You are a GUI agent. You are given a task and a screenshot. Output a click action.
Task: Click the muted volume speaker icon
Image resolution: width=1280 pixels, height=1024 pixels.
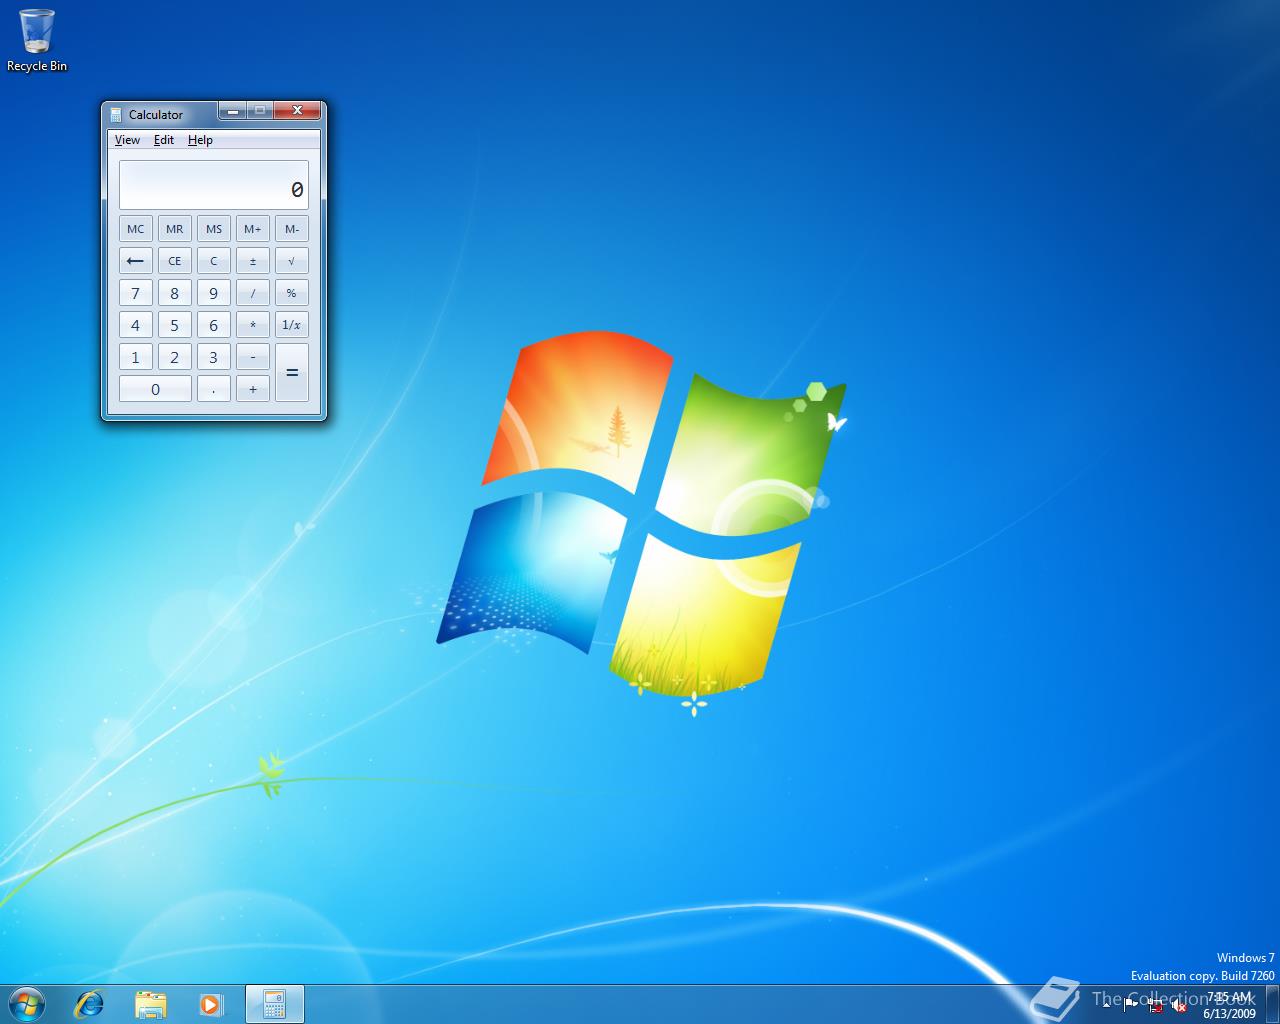coord(1179,1006)
